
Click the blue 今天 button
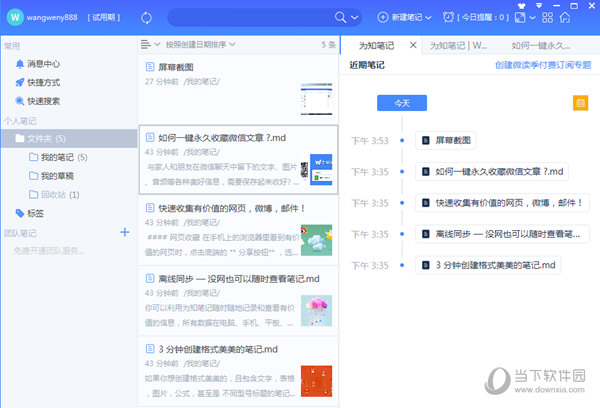coord(401,102)
